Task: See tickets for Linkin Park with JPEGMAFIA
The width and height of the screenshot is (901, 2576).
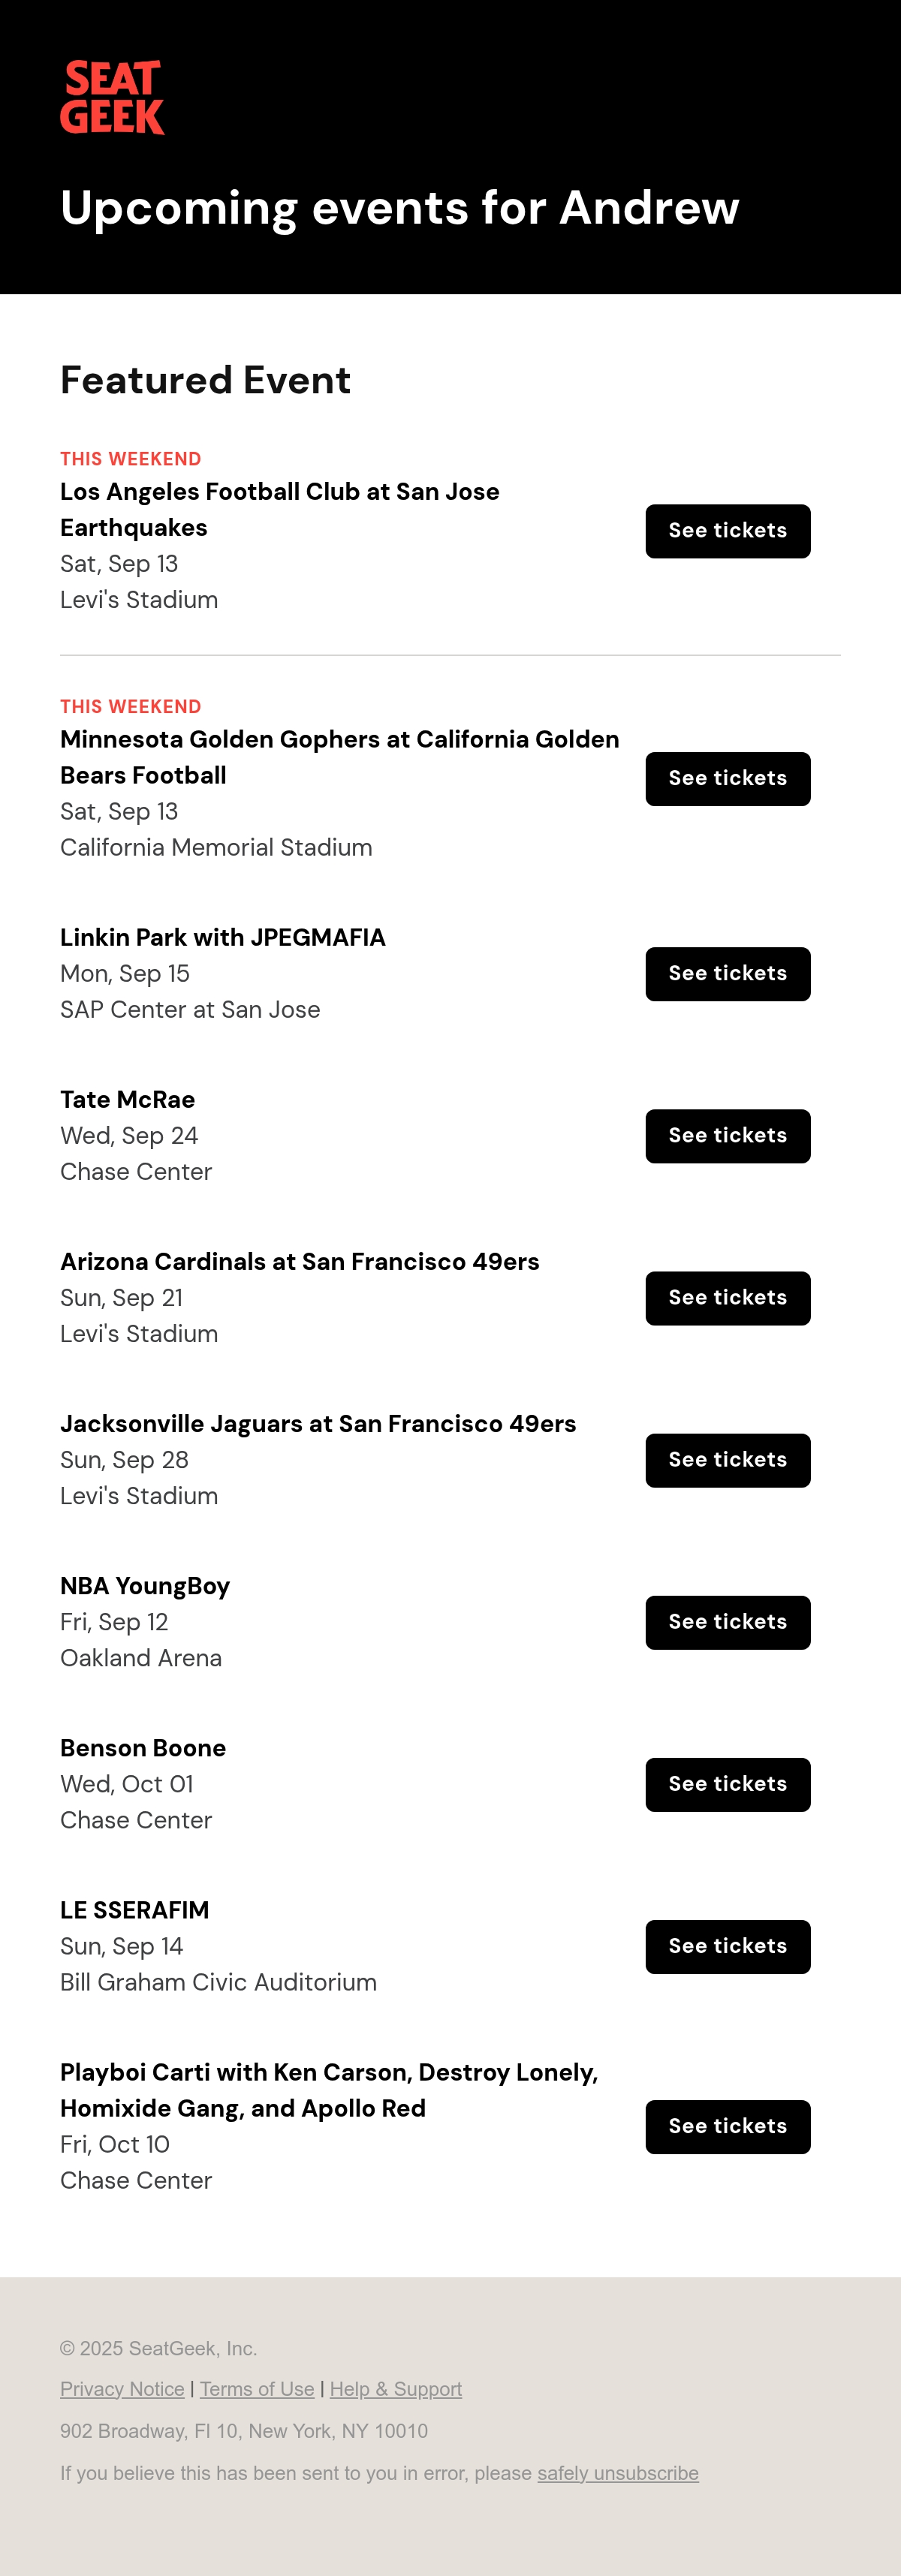Action: [727, 974]
